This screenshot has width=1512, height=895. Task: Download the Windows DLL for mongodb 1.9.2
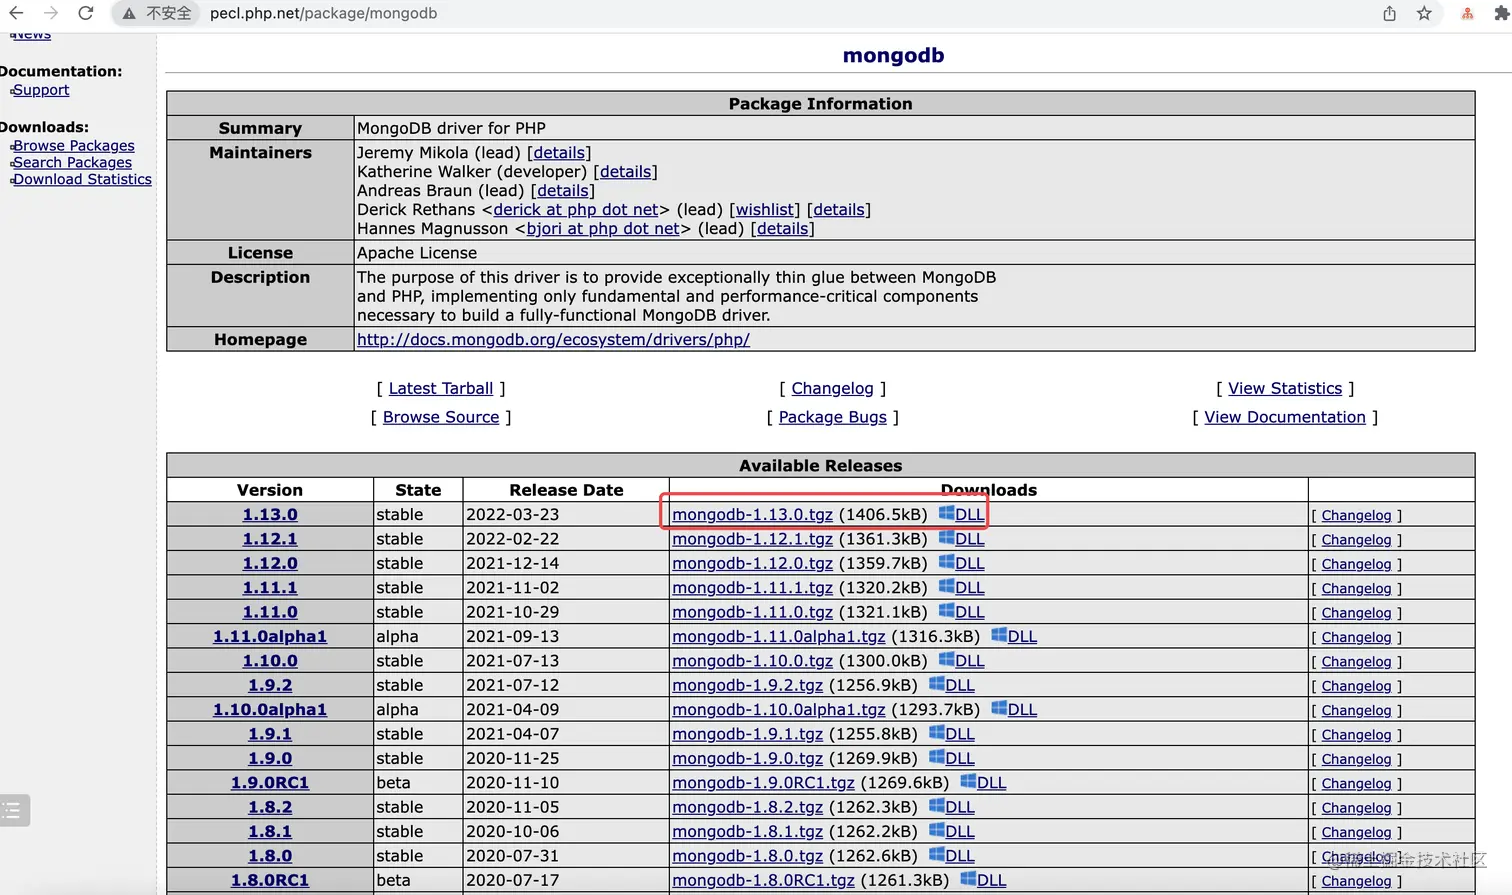pyautogui.click(x=951, y=685)
